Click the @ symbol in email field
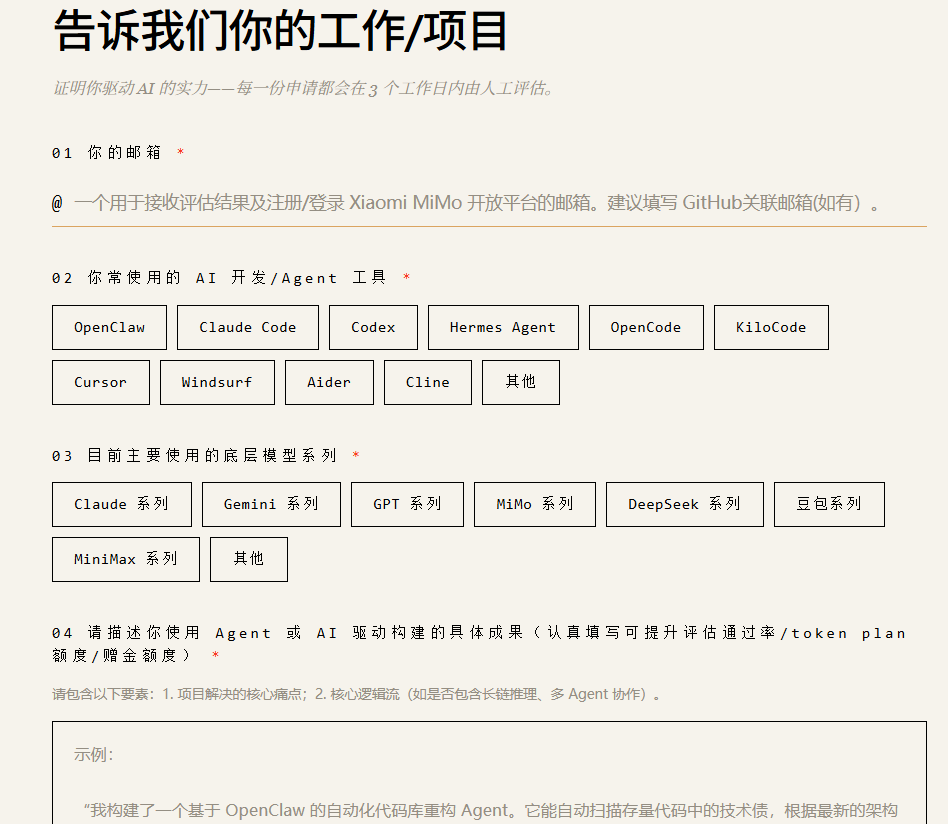The image size is (948, 824). (x=57, y=203)
